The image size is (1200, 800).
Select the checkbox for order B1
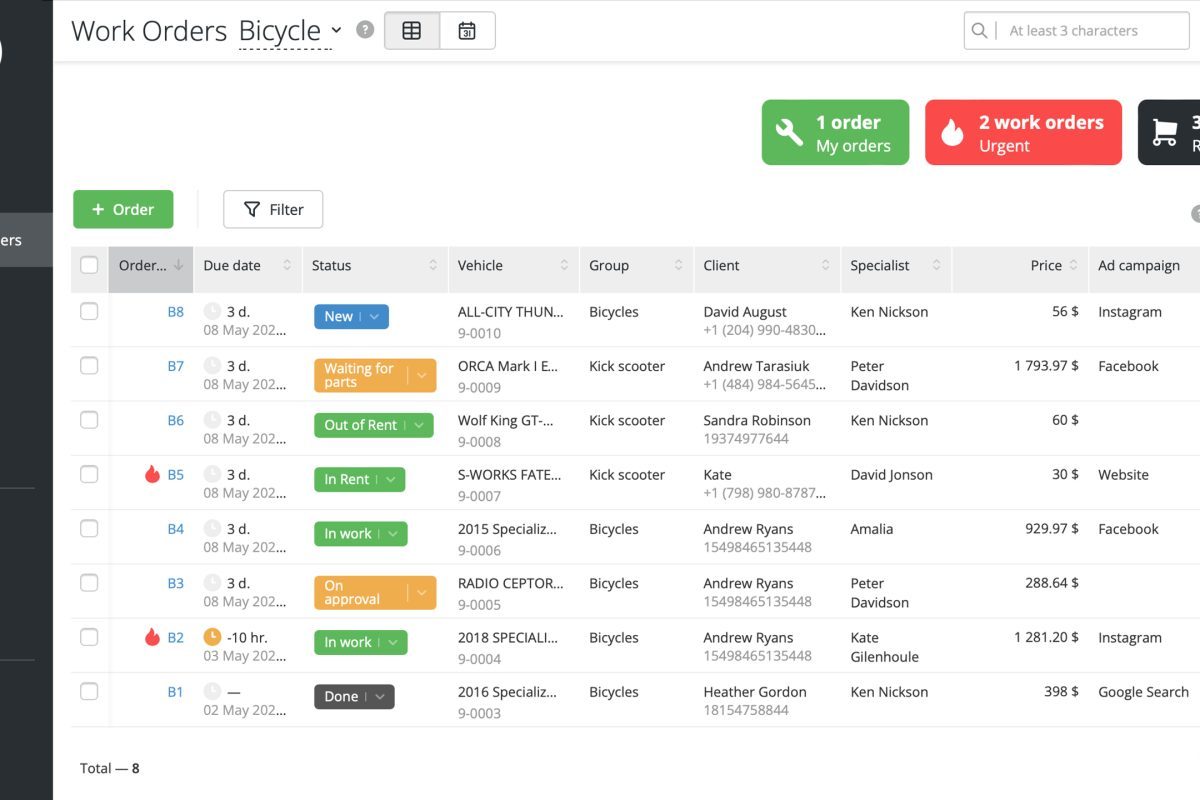click(89, 691)
